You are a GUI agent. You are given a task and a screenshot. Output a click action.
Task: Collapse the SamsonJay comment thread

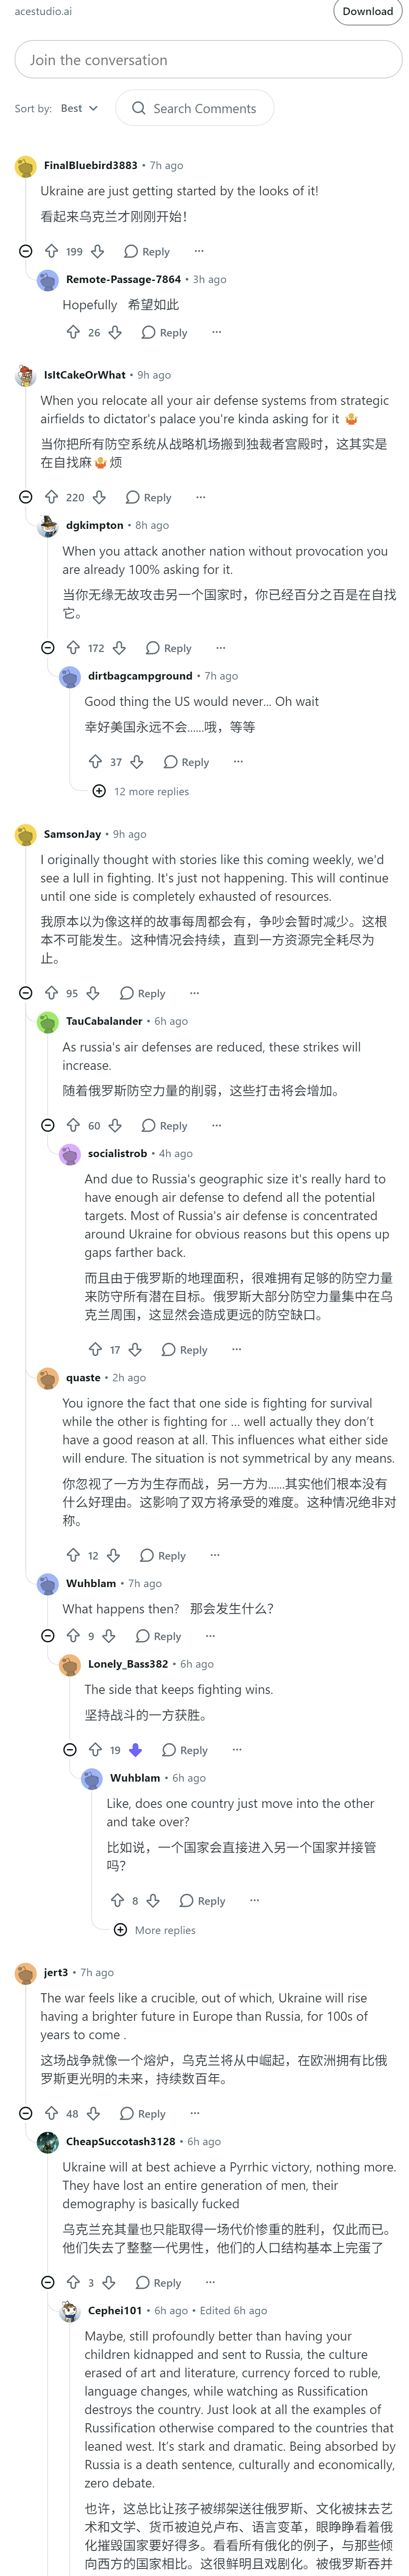[x=26, y=993]
